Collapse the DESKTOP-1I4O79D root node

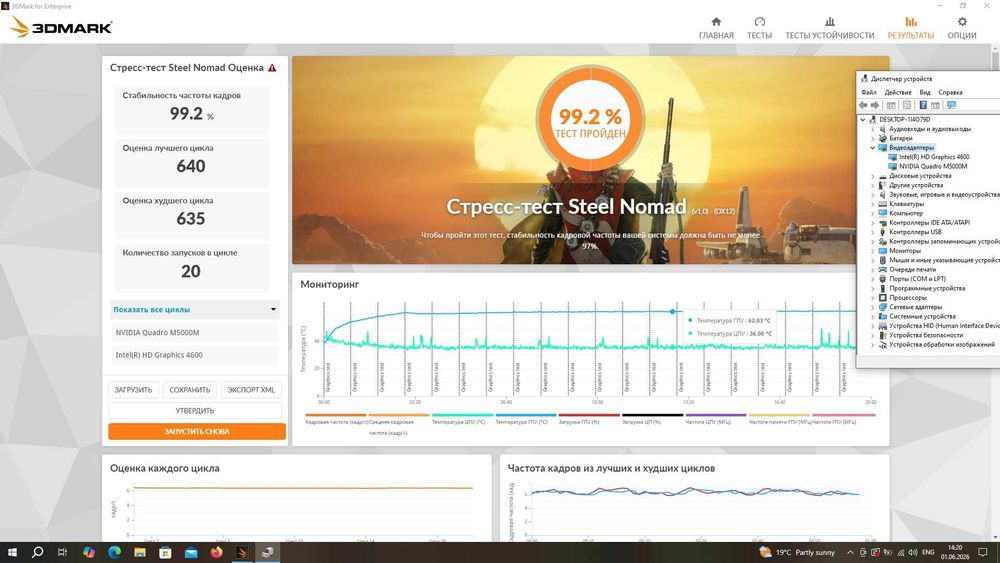863,119
